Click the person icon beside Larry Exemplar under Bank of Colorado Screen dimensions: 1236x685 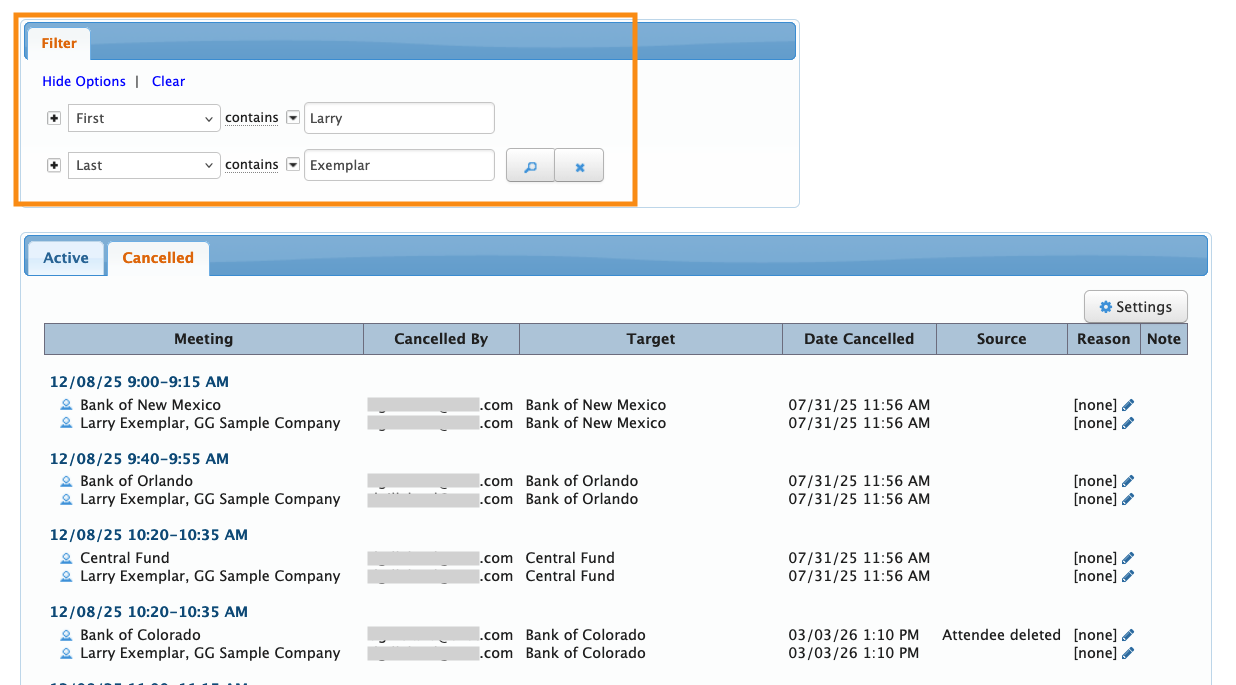tap(66, 653)
